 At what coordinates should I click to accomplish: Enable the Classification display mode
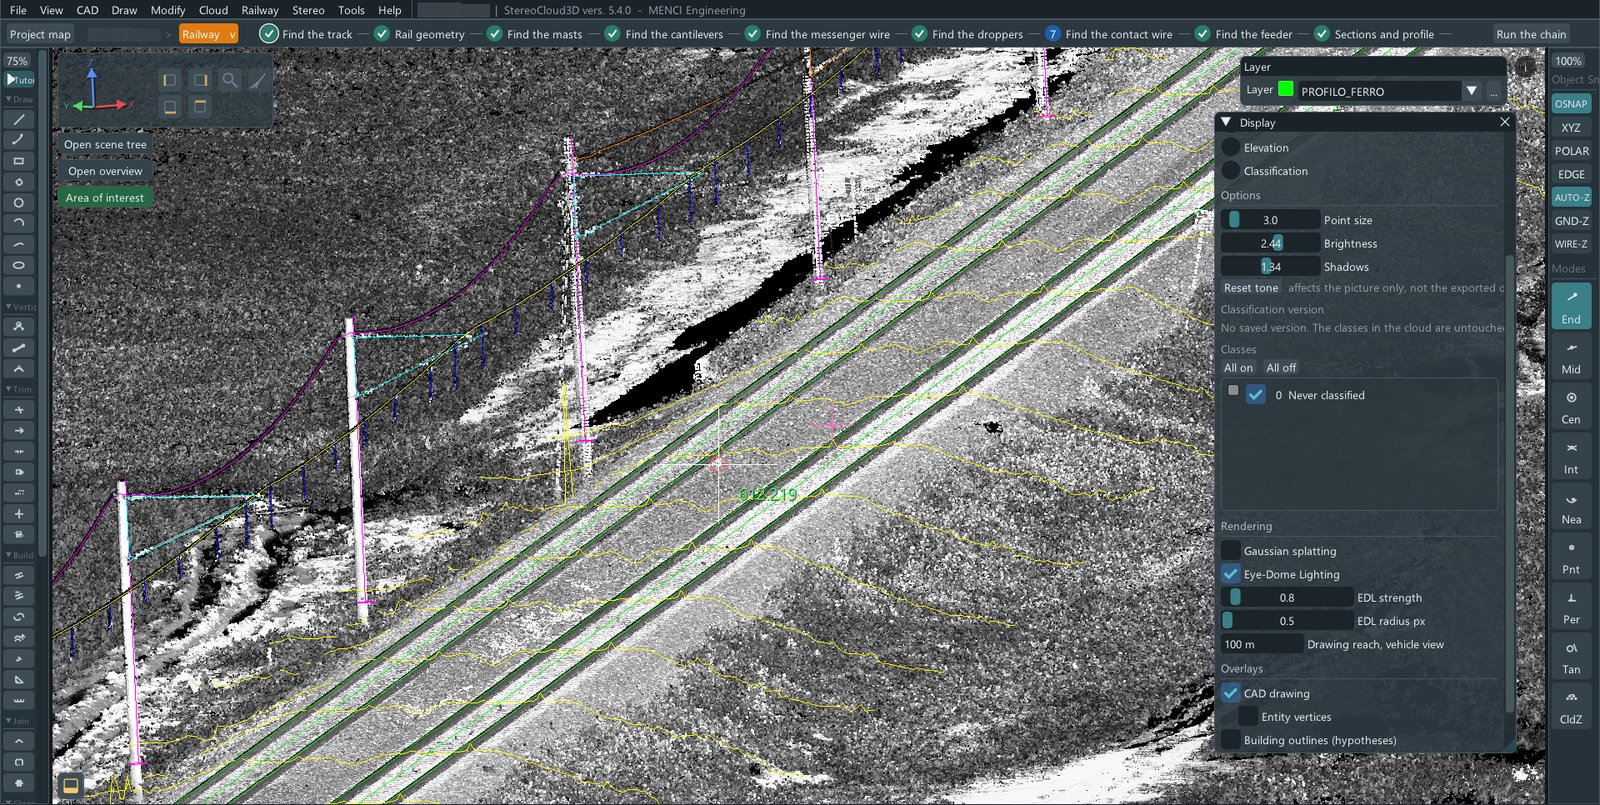1231,171
